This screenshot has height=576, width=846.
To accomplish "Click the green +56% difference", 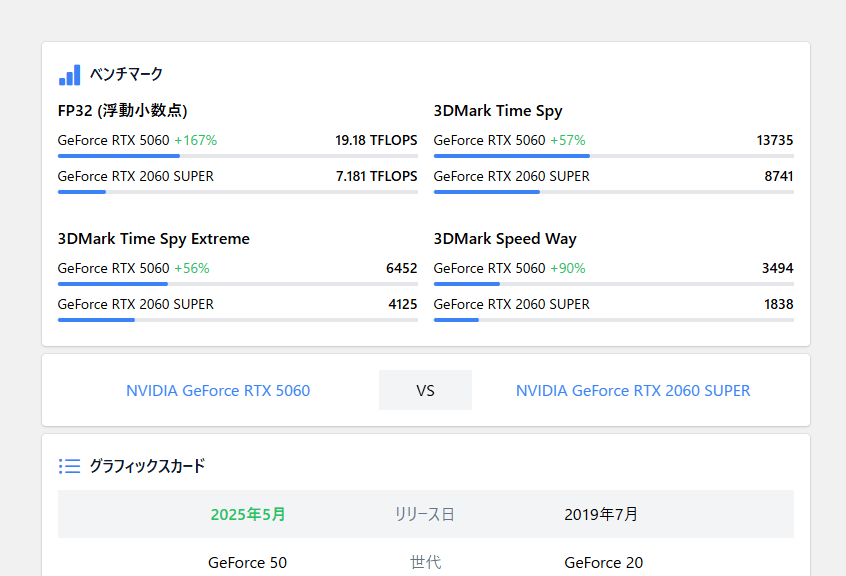I will click(192, 268).
